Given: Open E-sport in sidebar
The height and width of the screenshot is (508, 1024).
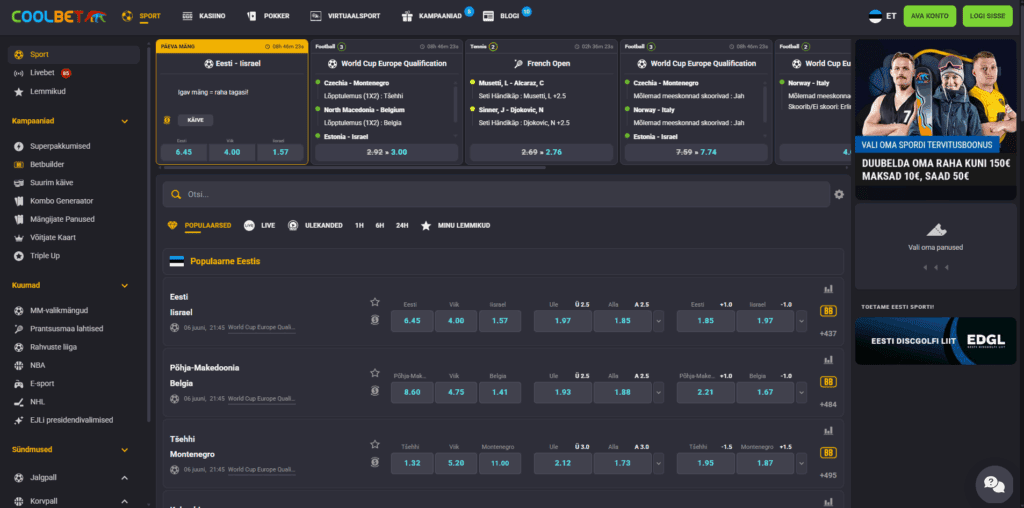Looking at the screenshot, I should point(42,384).
